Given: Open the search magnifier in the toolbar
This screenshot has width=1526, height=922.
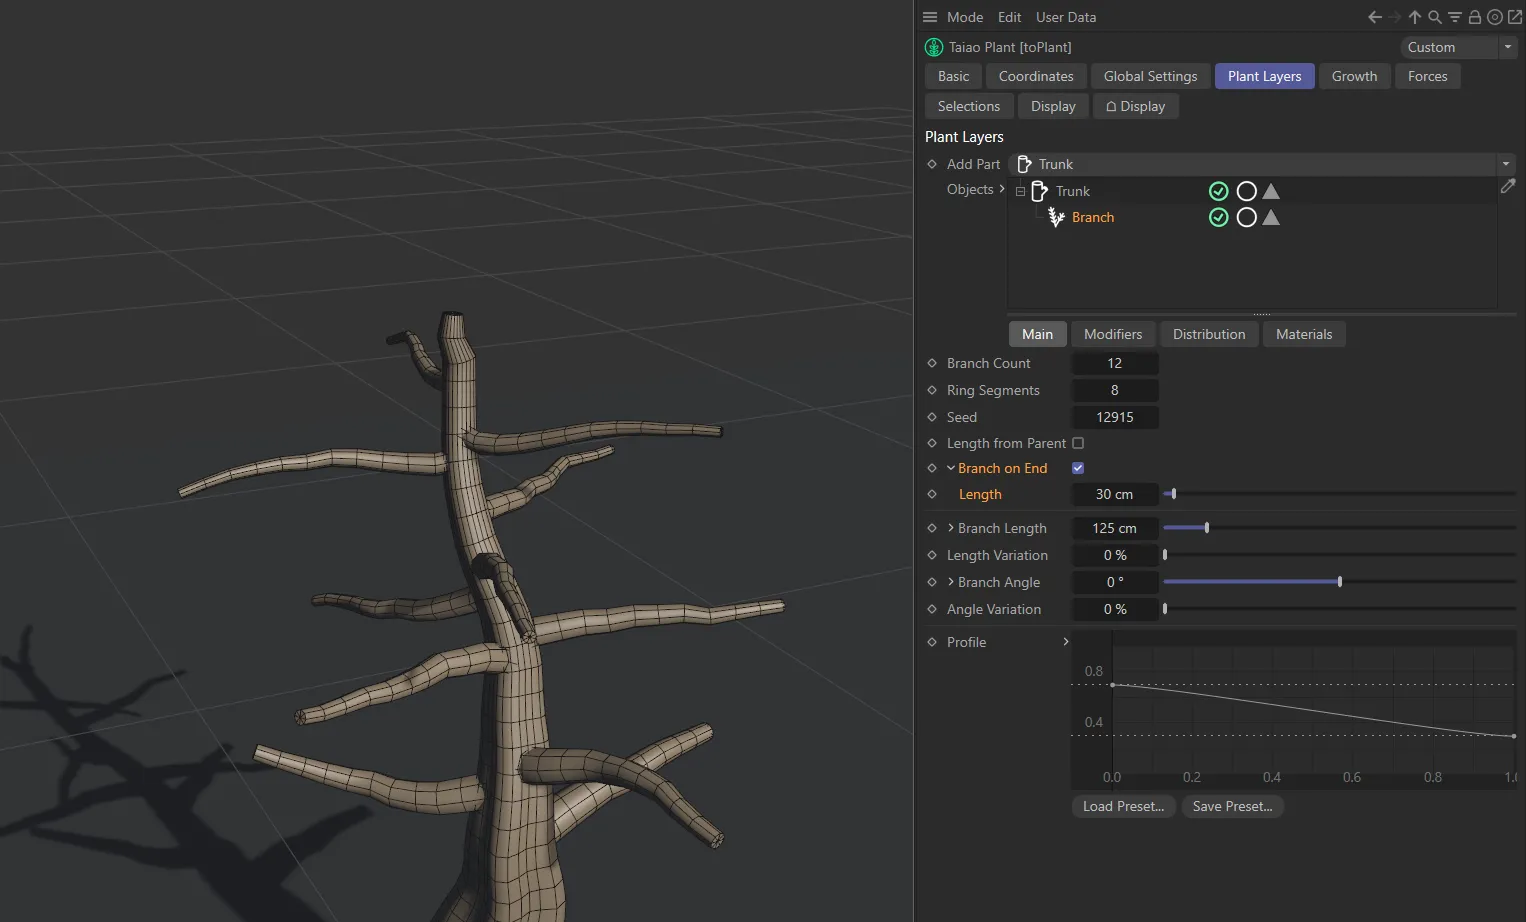Looking at the screenshot, I should (x=1435, y=17).
